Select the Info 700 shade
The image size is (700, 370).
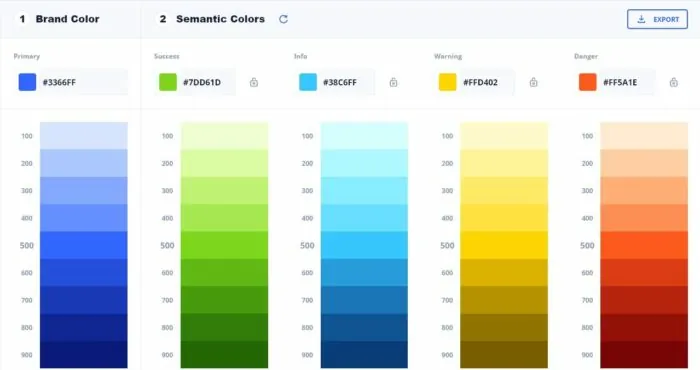coord(364,300)
